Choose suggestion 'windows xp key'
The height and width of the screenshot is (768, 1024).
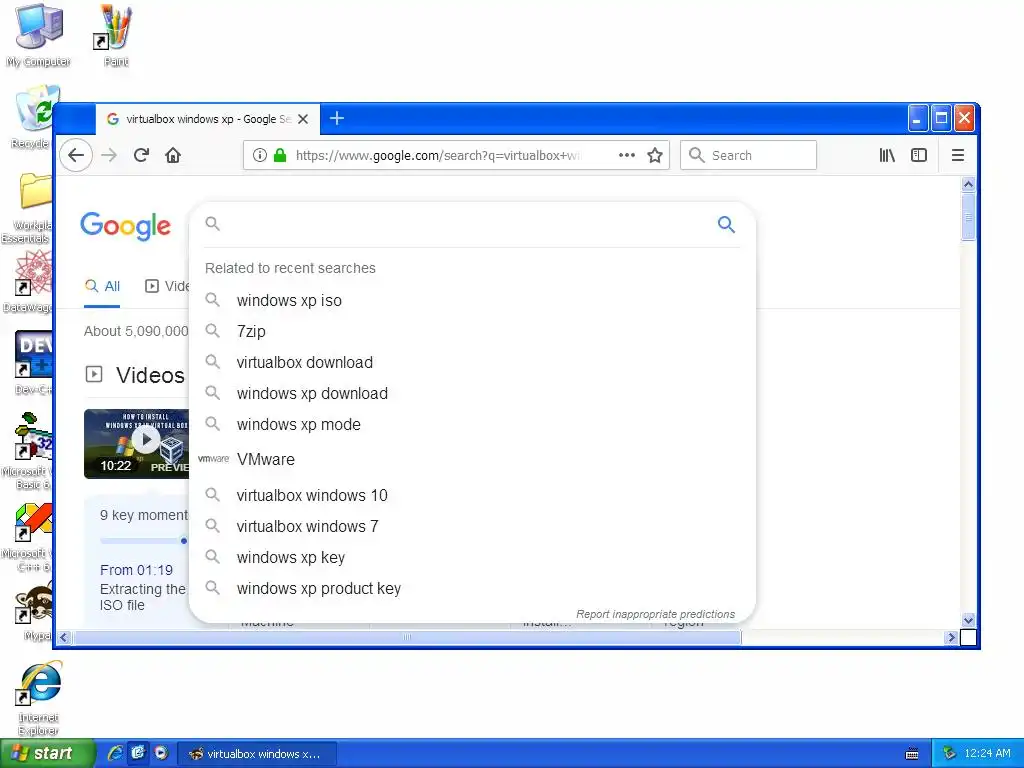coord(472,557)
